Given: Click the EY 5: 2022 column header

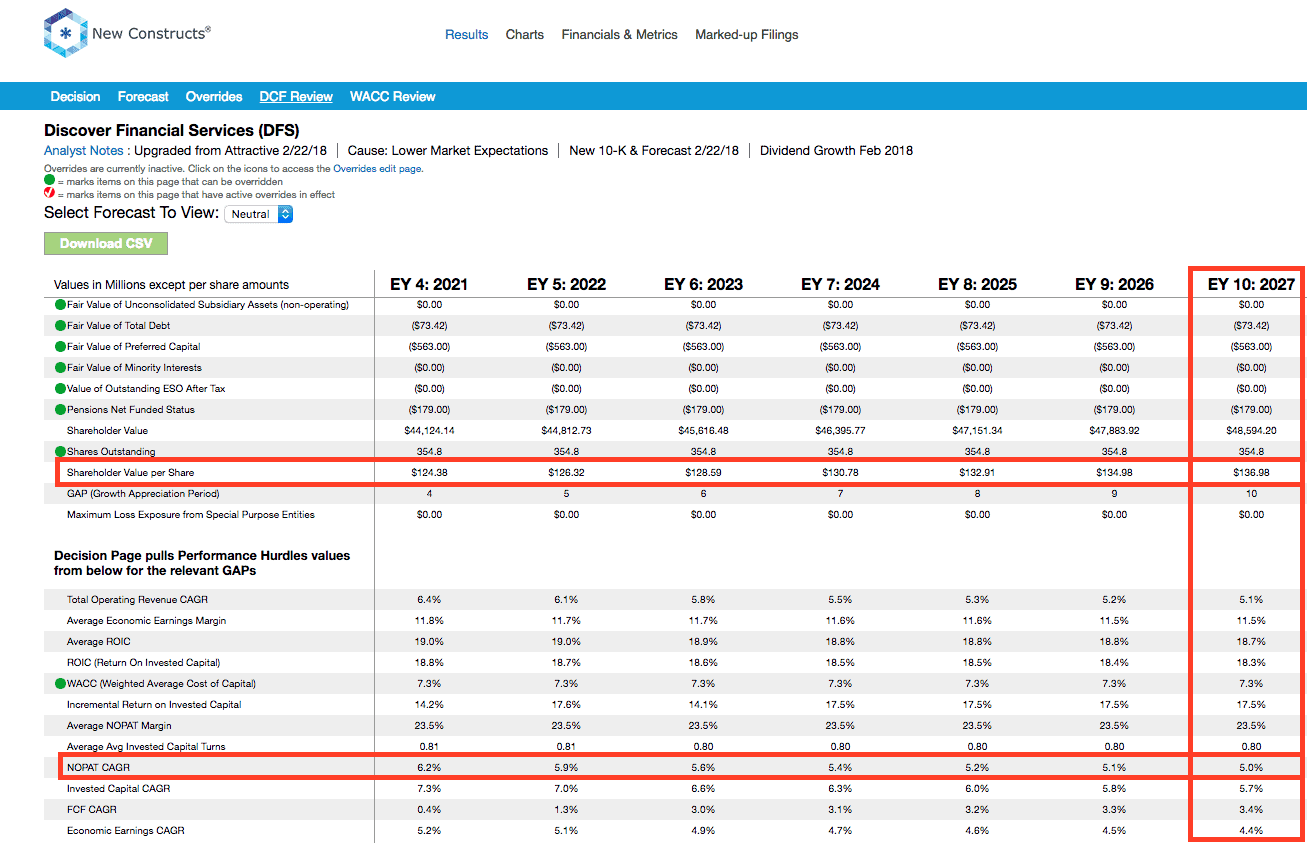Looking at the screenshot, I should (566, 284).
